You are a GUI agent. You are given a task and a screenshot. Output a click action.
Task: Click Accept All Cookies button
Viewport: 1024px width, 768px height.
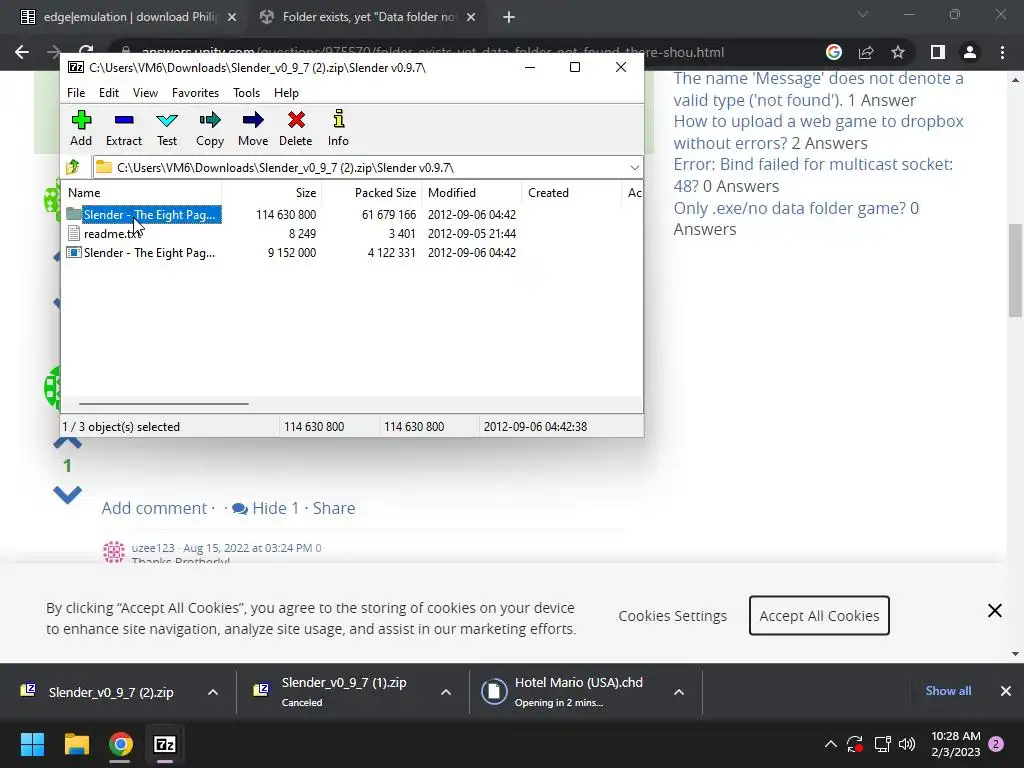point(819,615)
